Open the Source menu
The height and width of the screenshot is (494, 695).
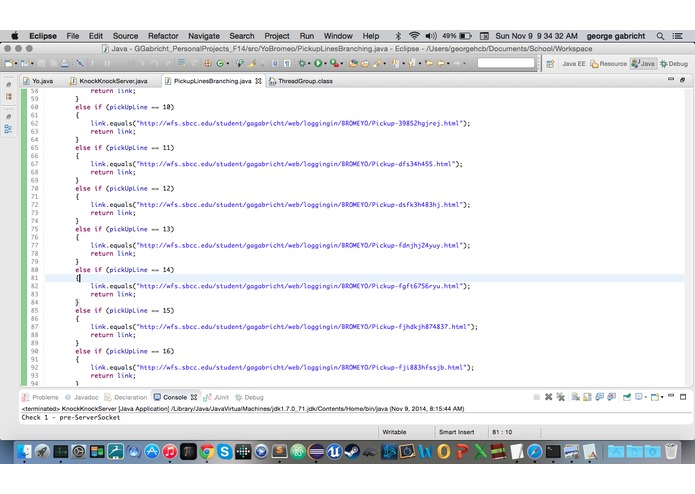tap(125, 36)
